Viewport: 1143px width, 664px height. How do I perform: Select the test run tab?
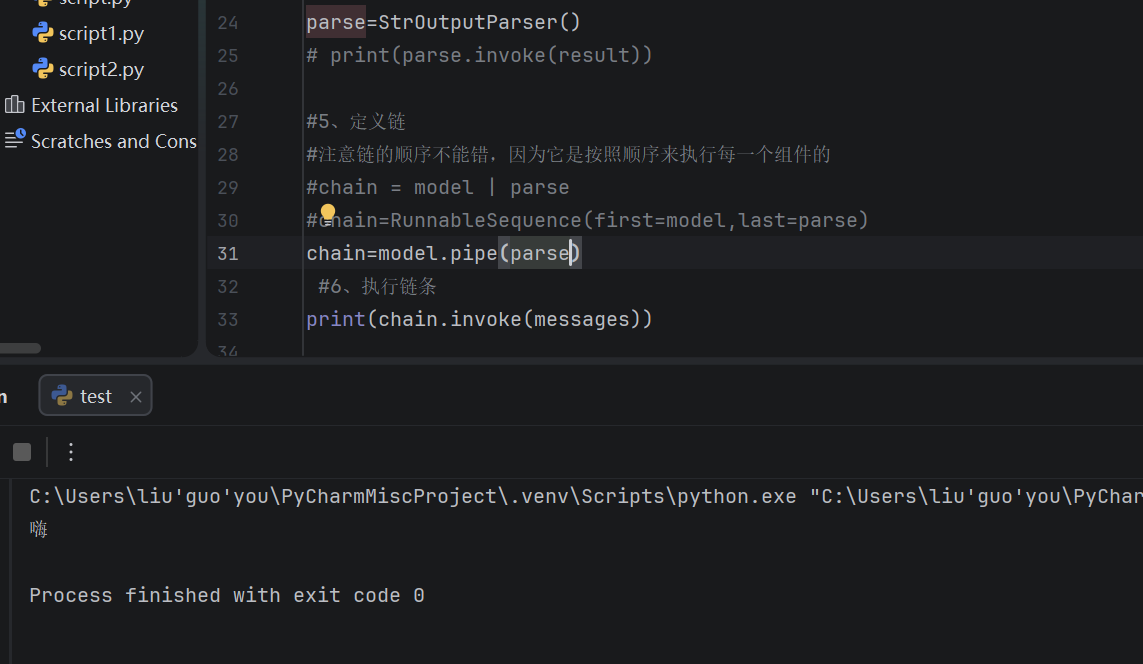tap(95, 396)
